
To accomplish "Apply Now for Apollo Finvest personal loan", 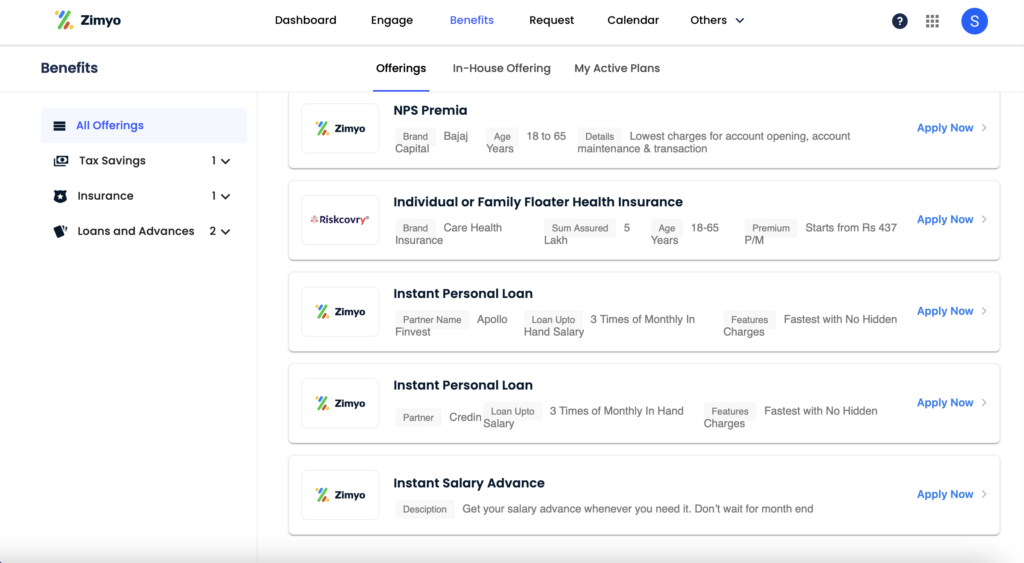I will (x=945, y=311).
